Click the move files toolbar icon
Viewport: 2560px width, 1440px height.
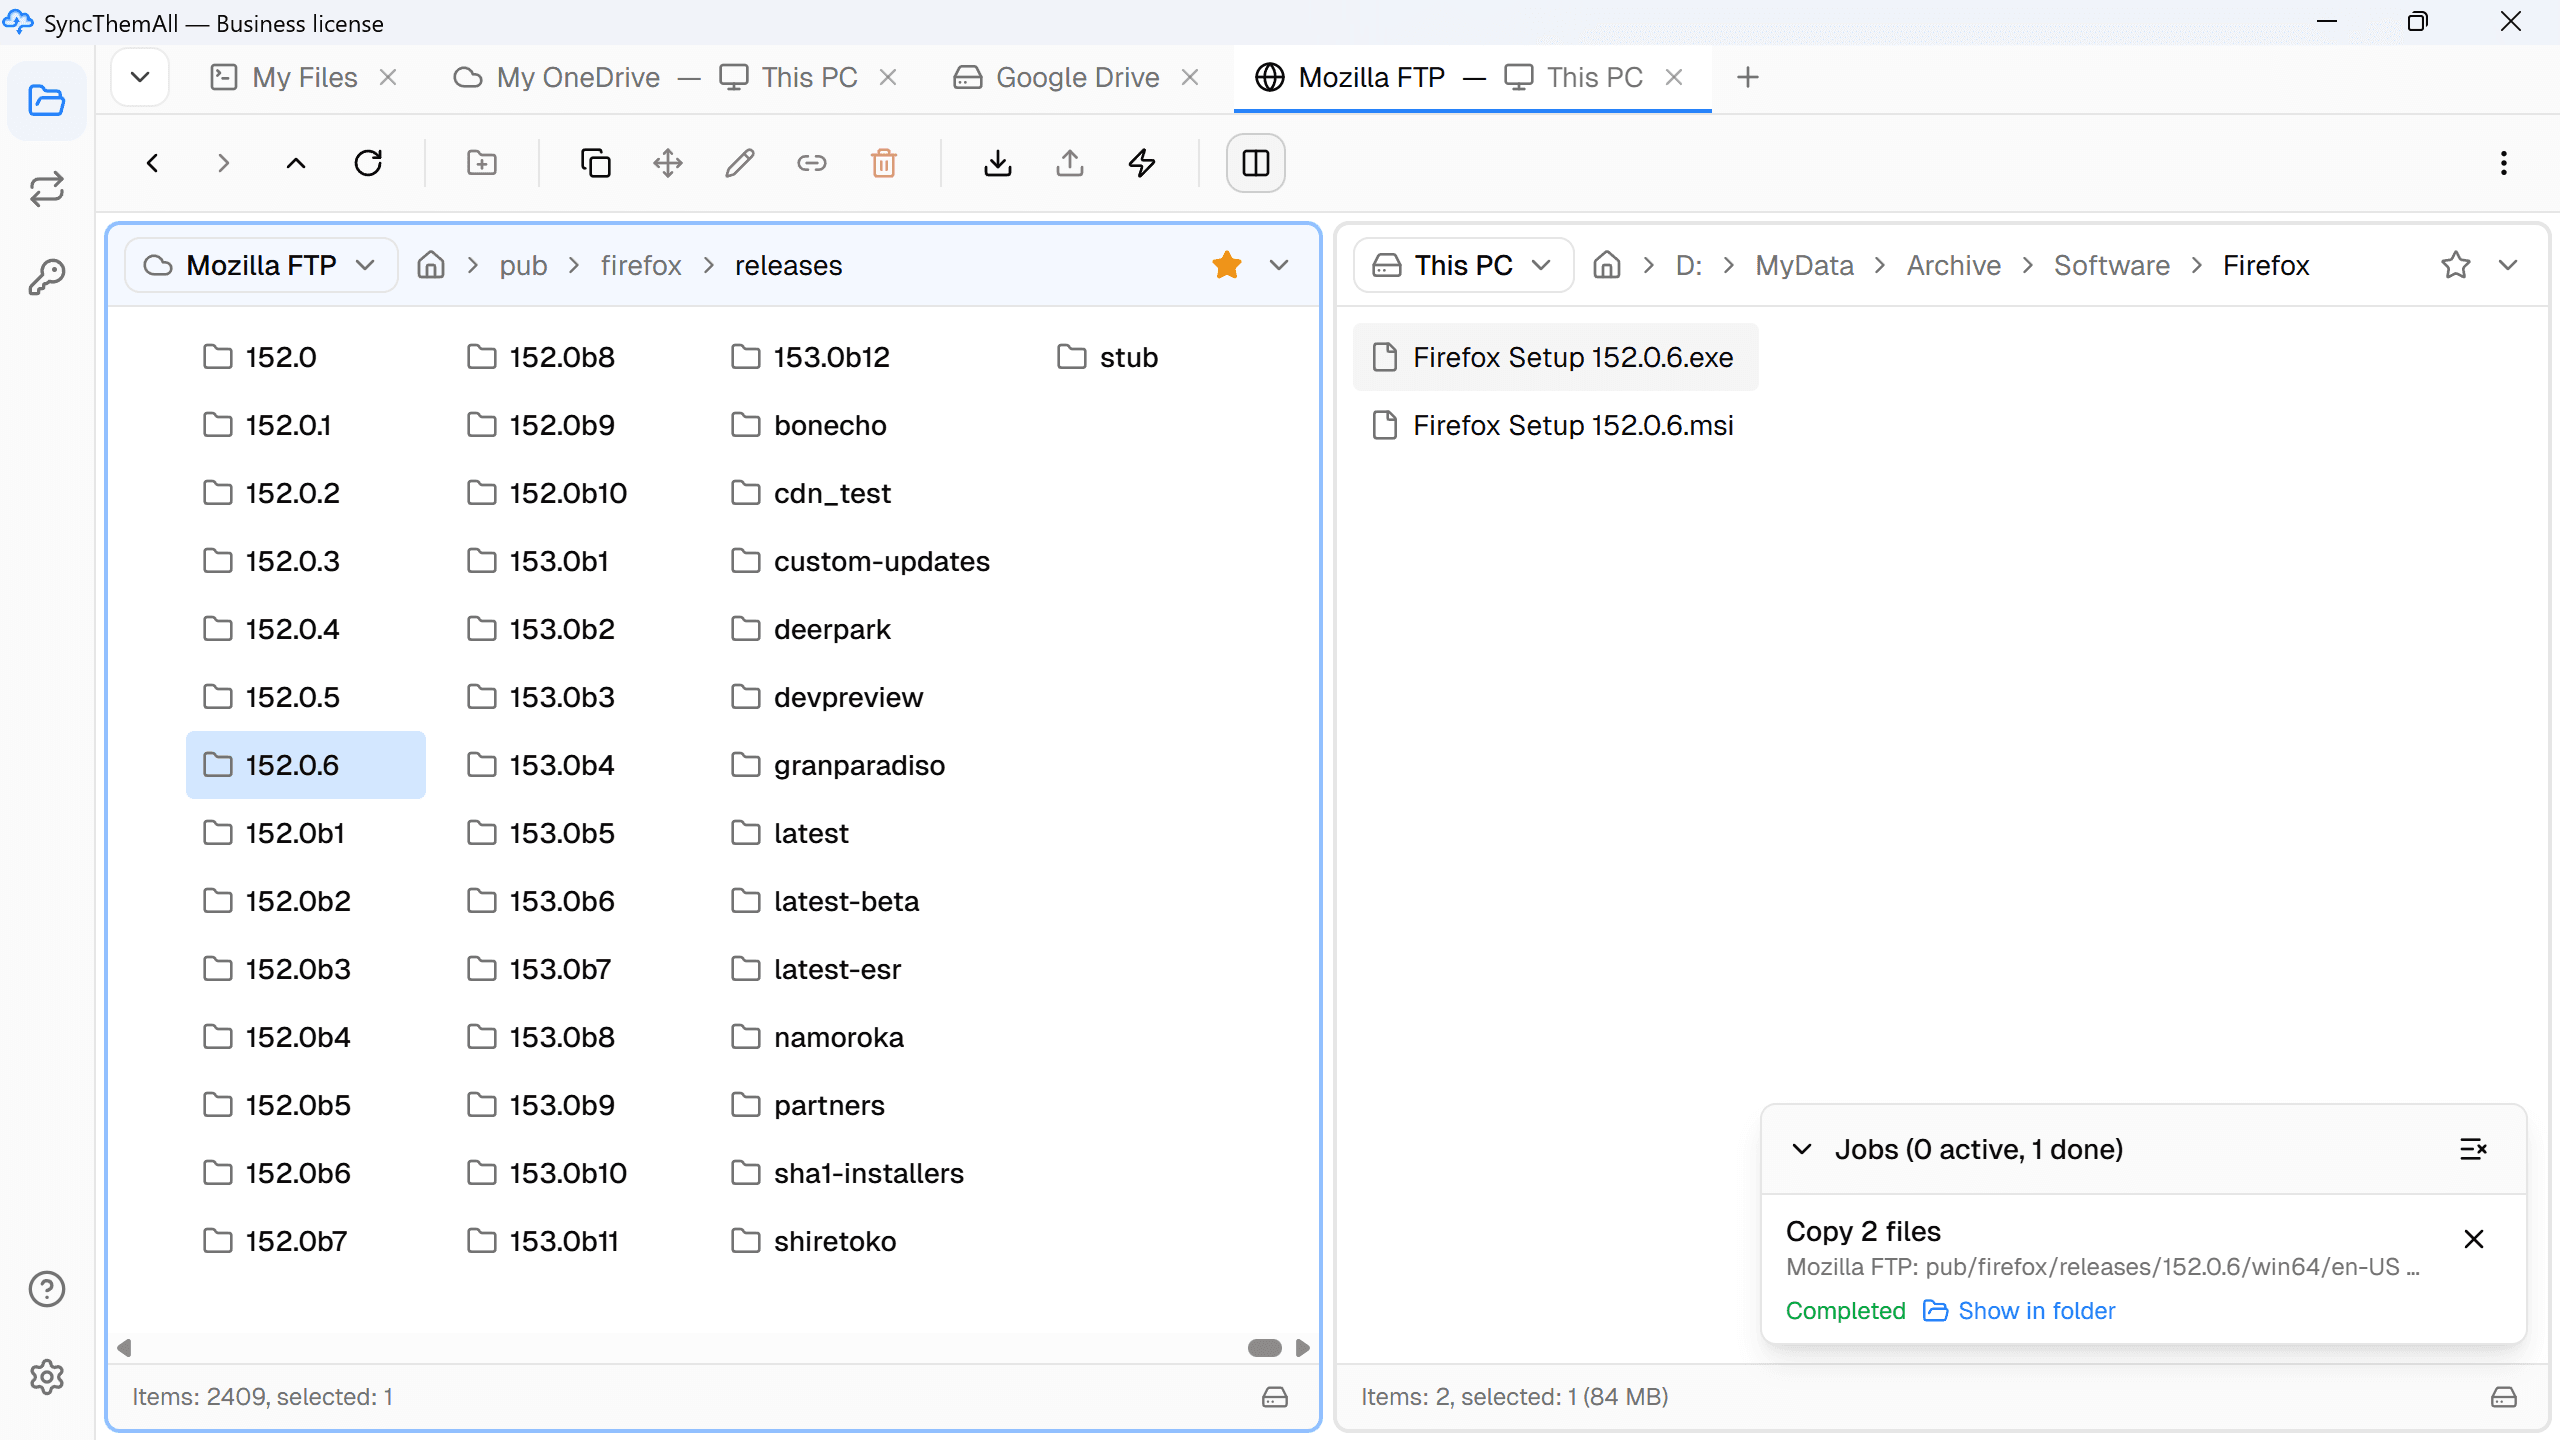(x=668, y=163)
